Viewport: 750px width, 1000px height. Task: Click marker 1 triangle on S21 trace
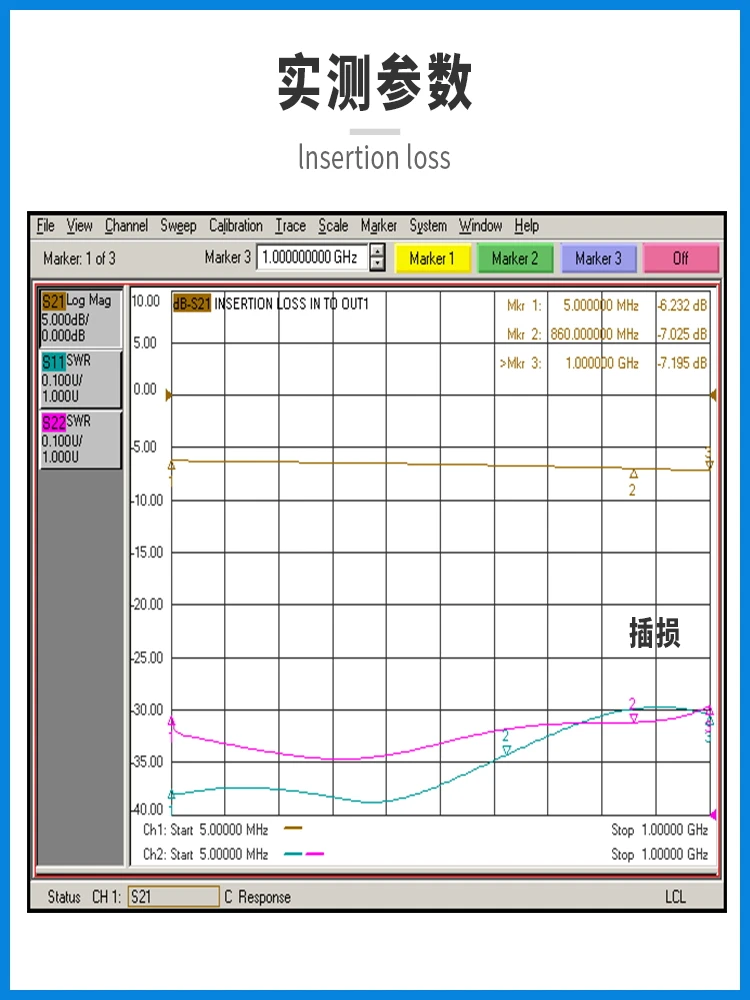pyautogui.click(x=171, y=466)
